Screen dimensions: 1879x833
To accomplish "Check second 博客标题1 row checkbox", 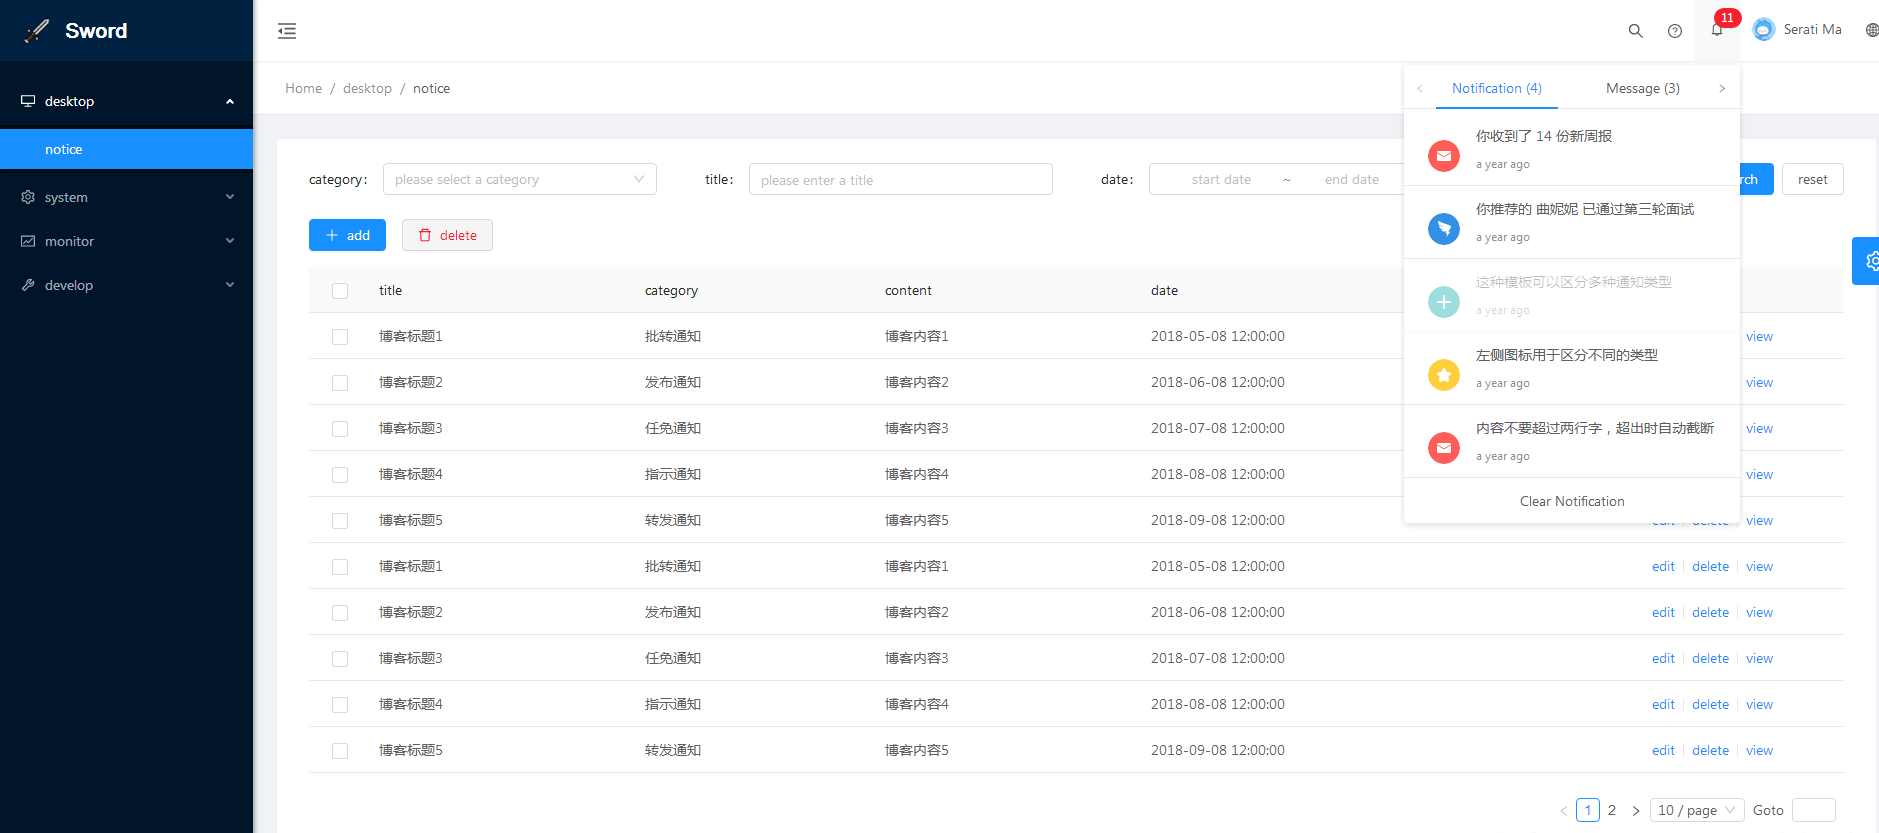I will tap(340, 567).
